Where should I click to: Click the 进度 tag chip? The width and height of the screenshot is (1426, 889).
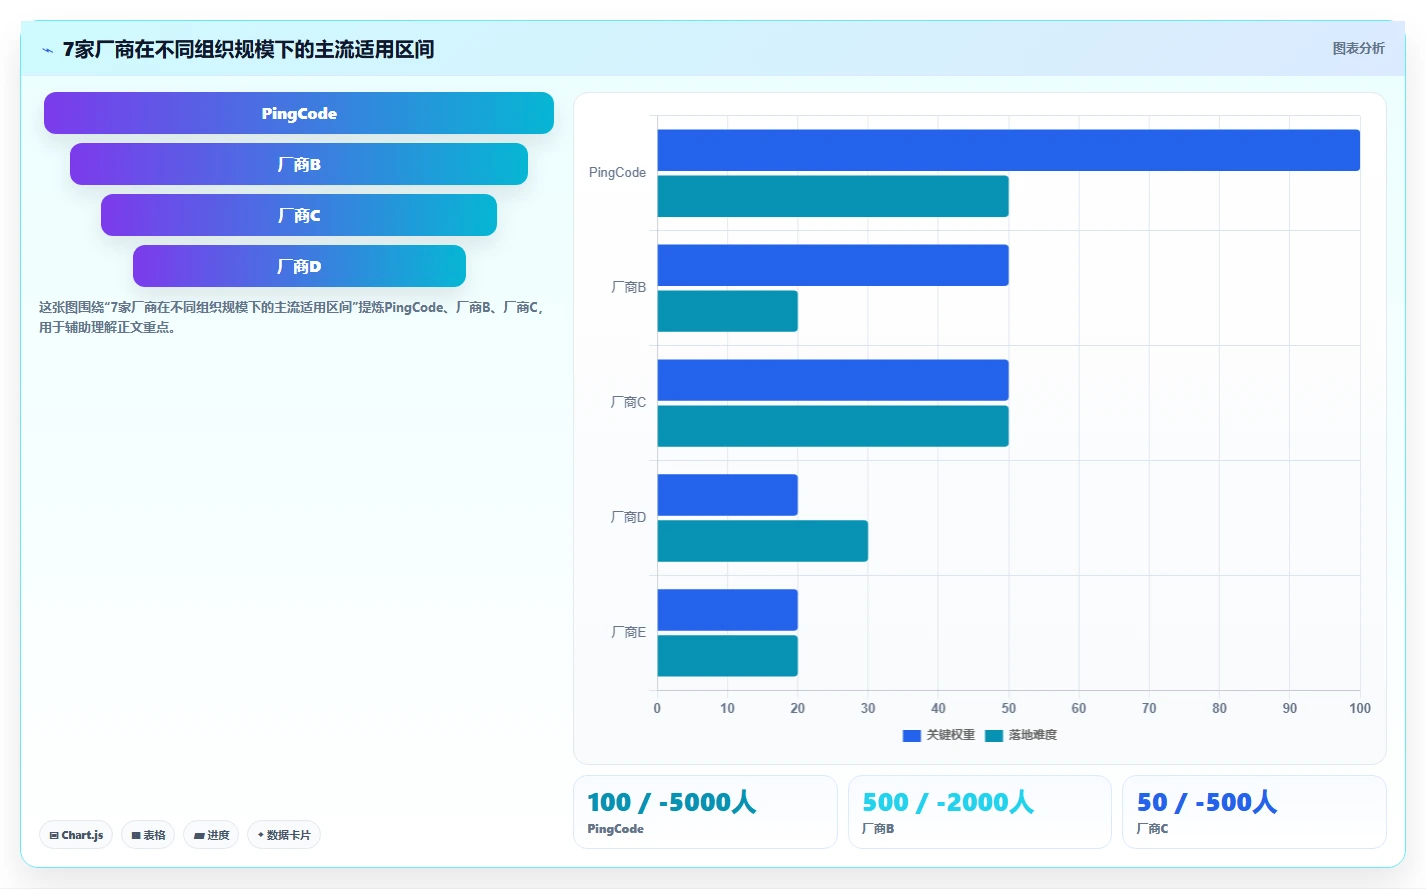click(x=211, y=835)
